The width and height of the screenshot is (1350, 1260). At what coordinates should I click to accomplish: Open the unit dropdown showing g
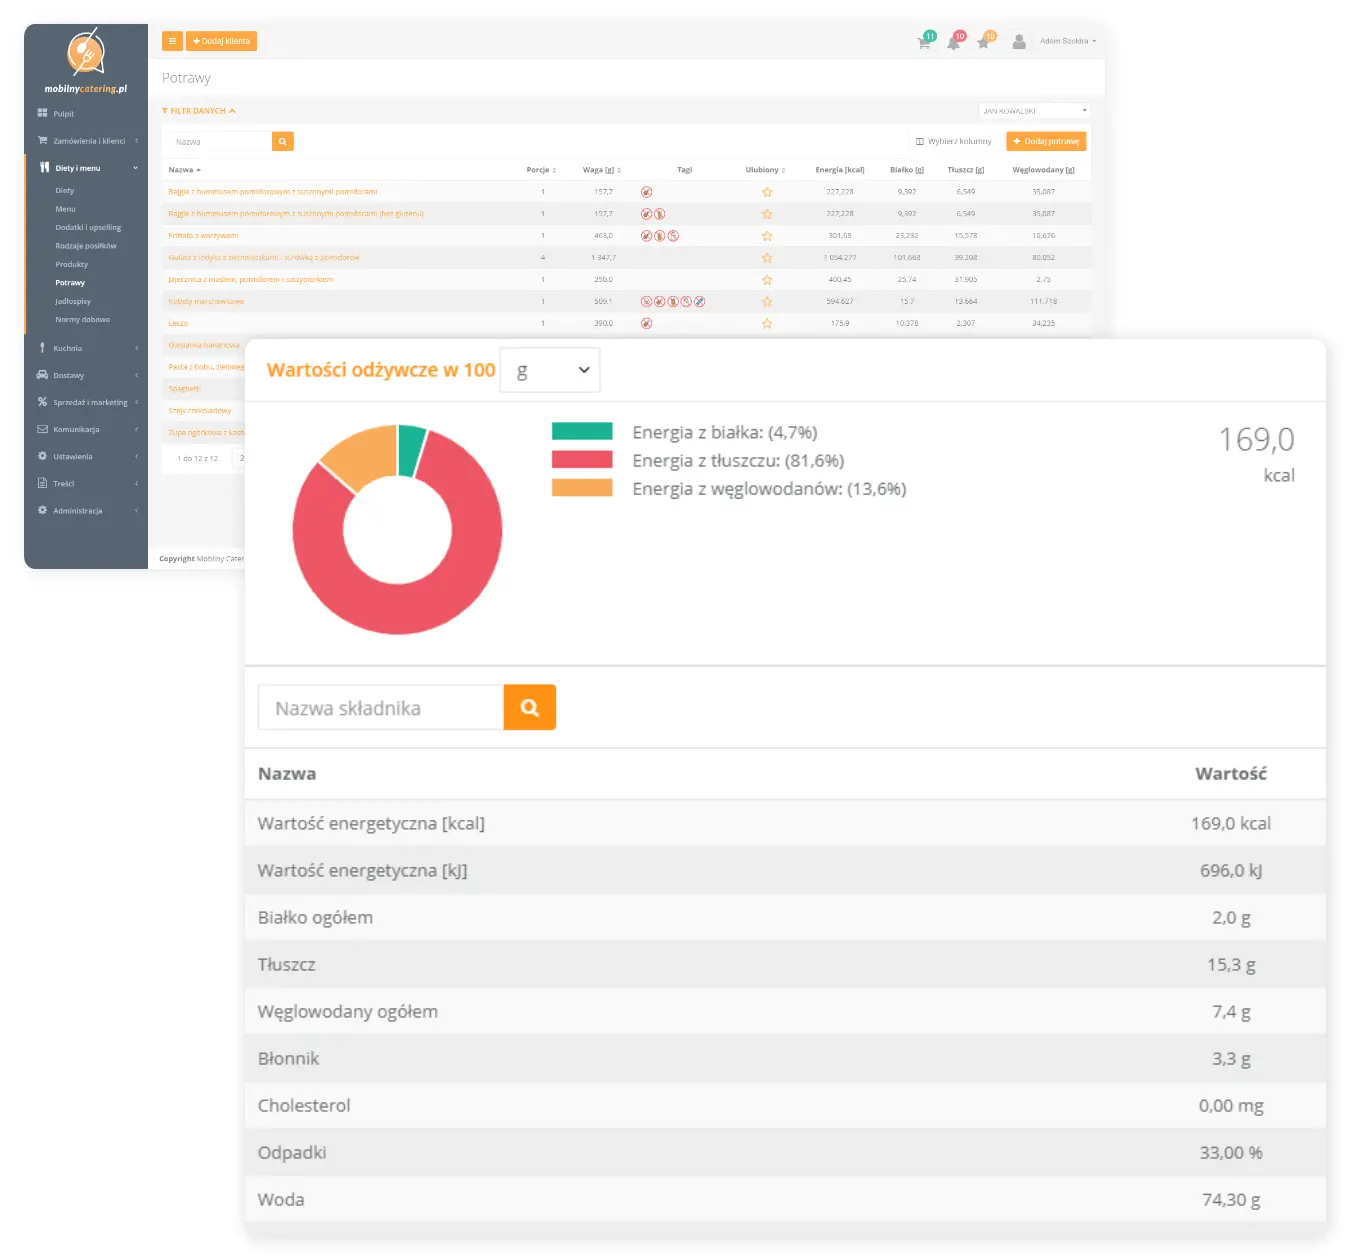[550, 370]
